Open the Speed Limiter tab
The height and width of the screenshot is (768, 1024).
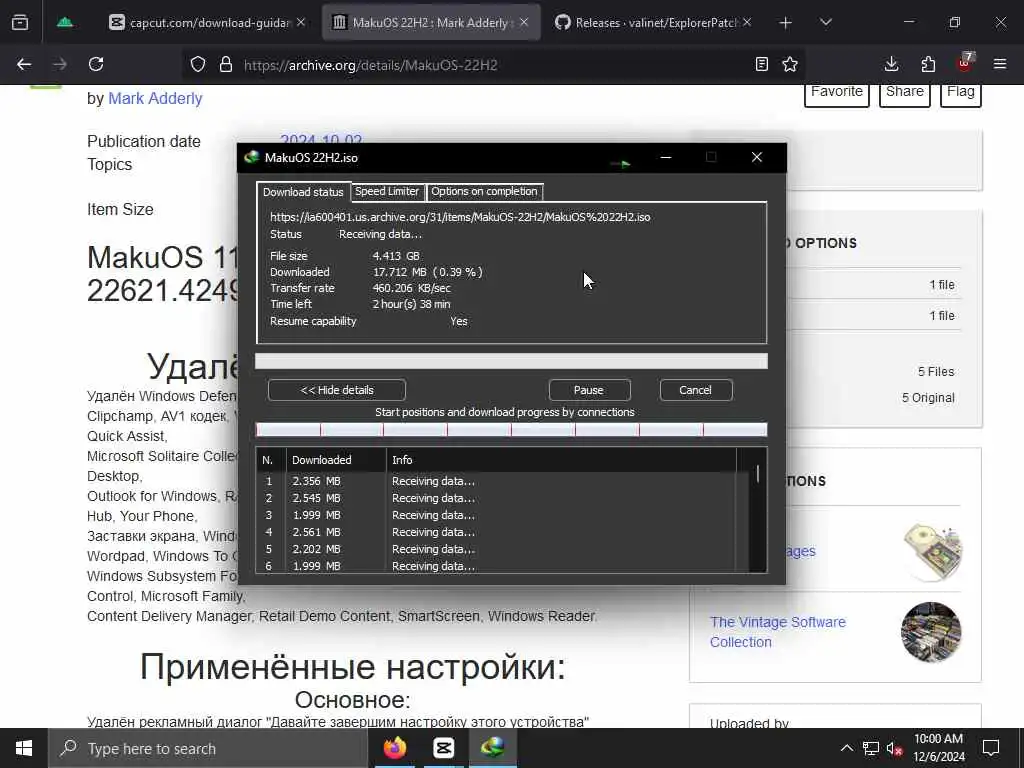(387, 191)
